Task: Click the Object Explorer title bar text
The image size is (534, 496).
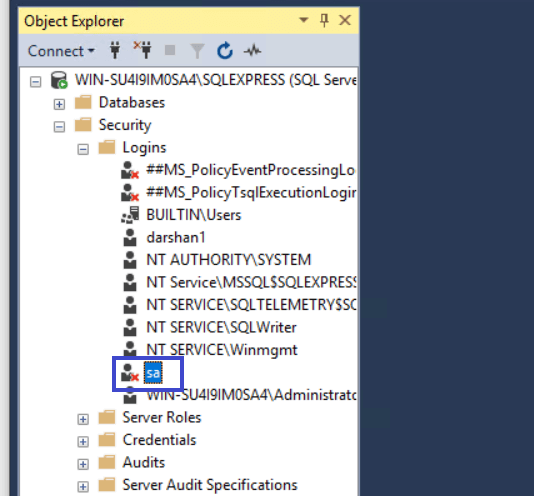Action: point(74,21)
